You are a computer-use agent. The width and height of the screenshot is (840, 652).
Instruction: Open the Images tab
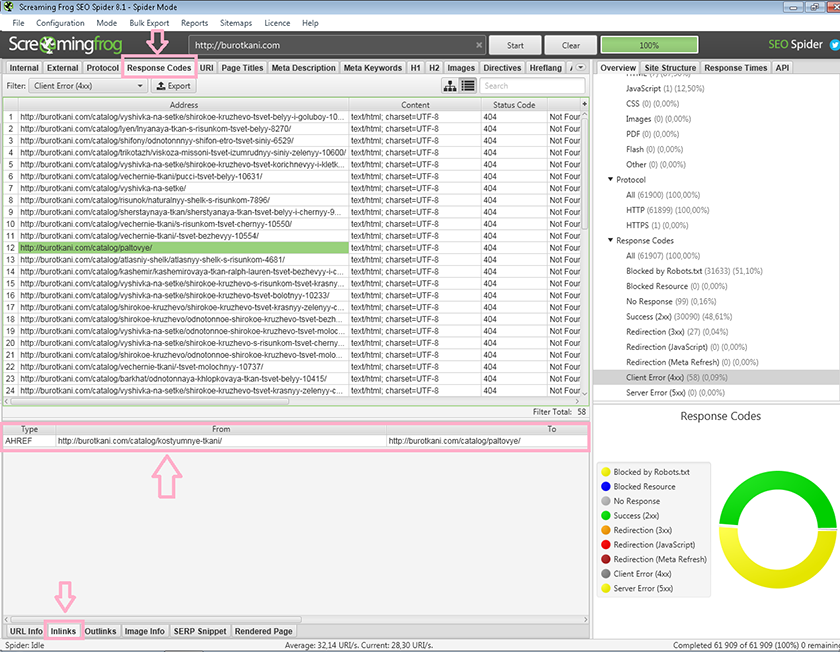tap(461, 68)
